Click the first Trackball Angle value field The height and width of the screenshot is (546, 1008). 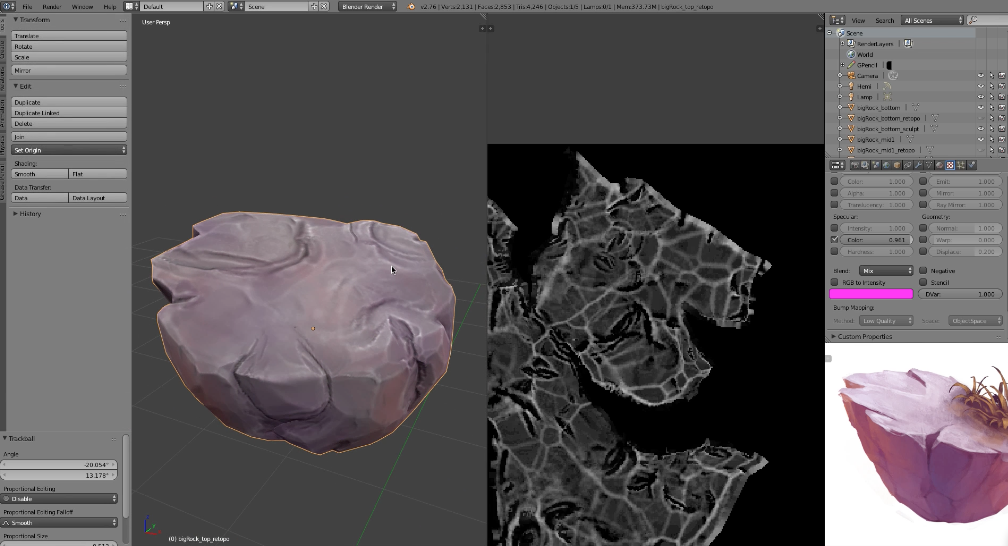click(x=60, y=464)
